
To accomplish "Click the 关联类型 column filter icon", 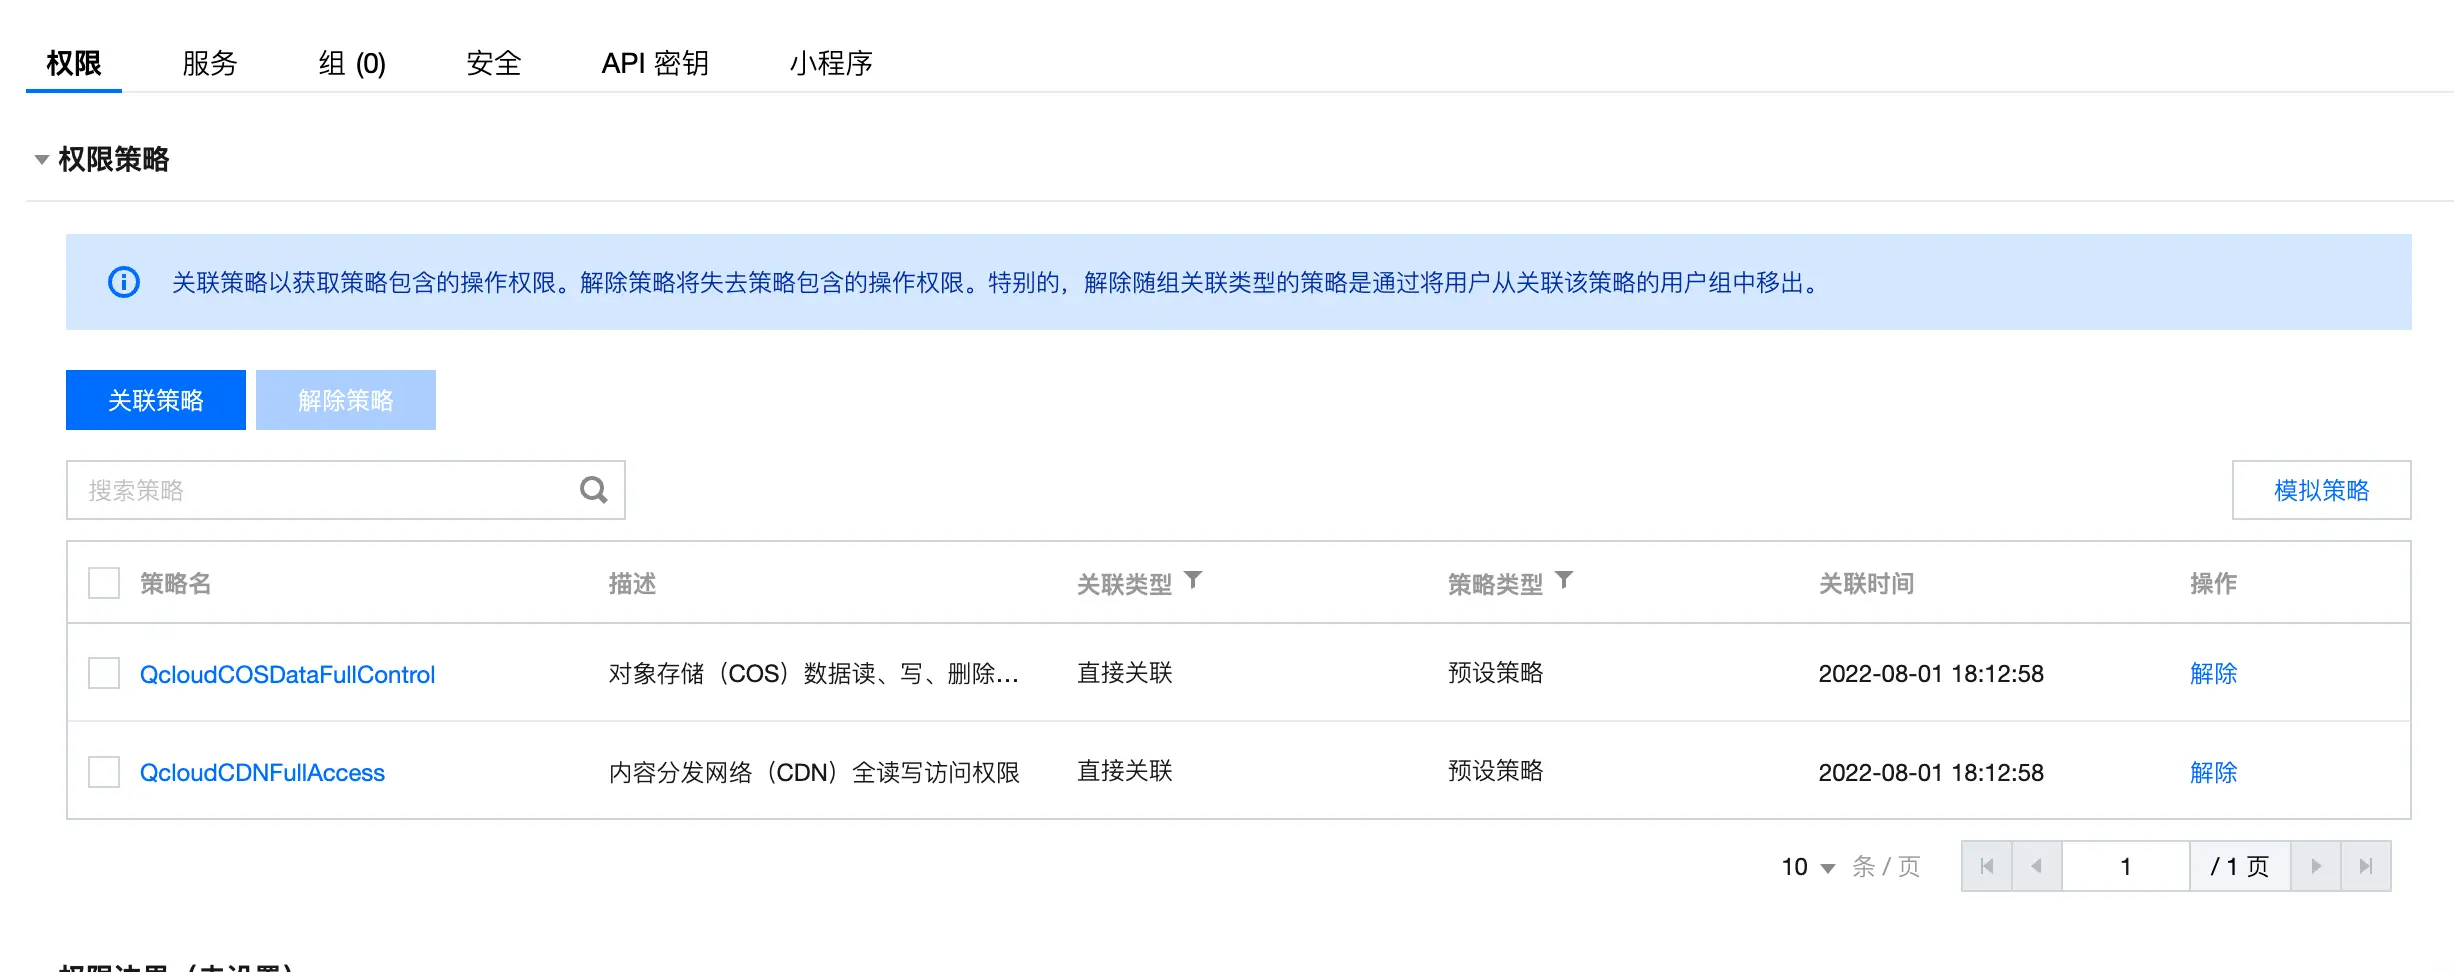I will [x=1193, y=580].
